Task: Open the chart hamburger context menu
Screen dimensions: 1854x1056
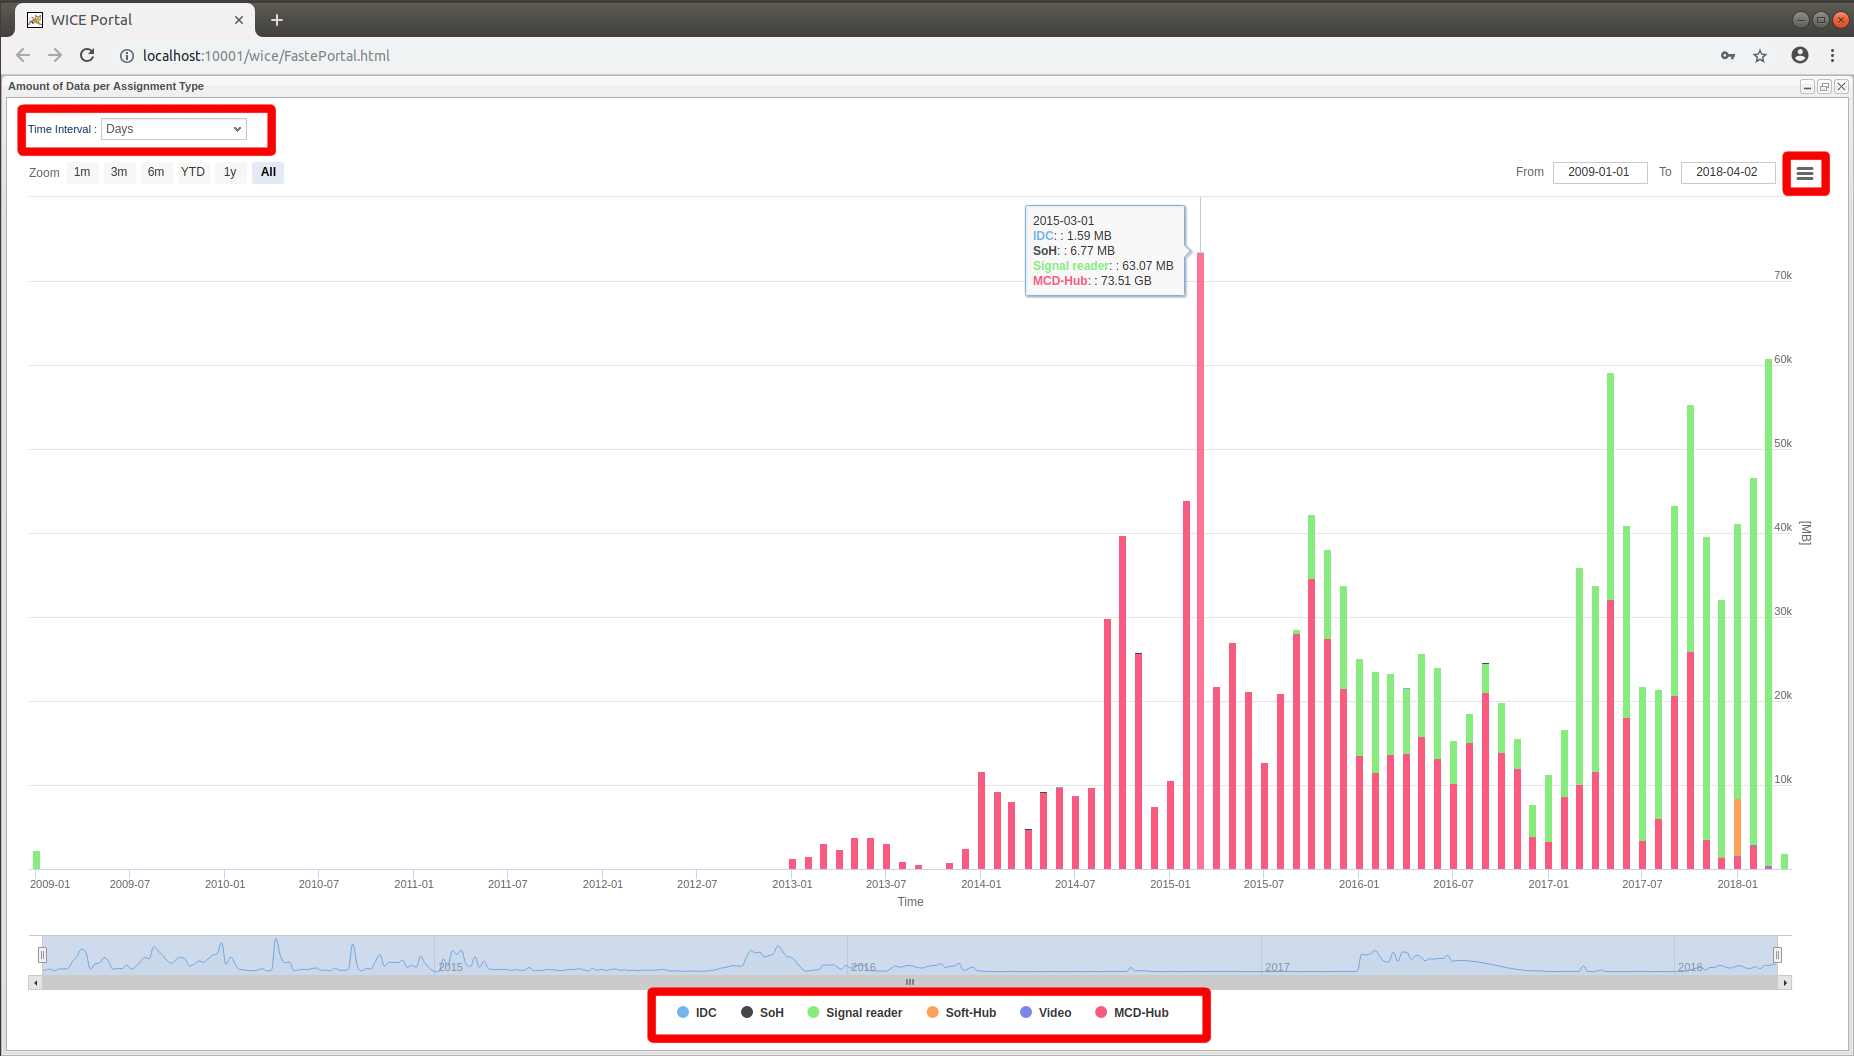Action: [x=1804, y=174]
